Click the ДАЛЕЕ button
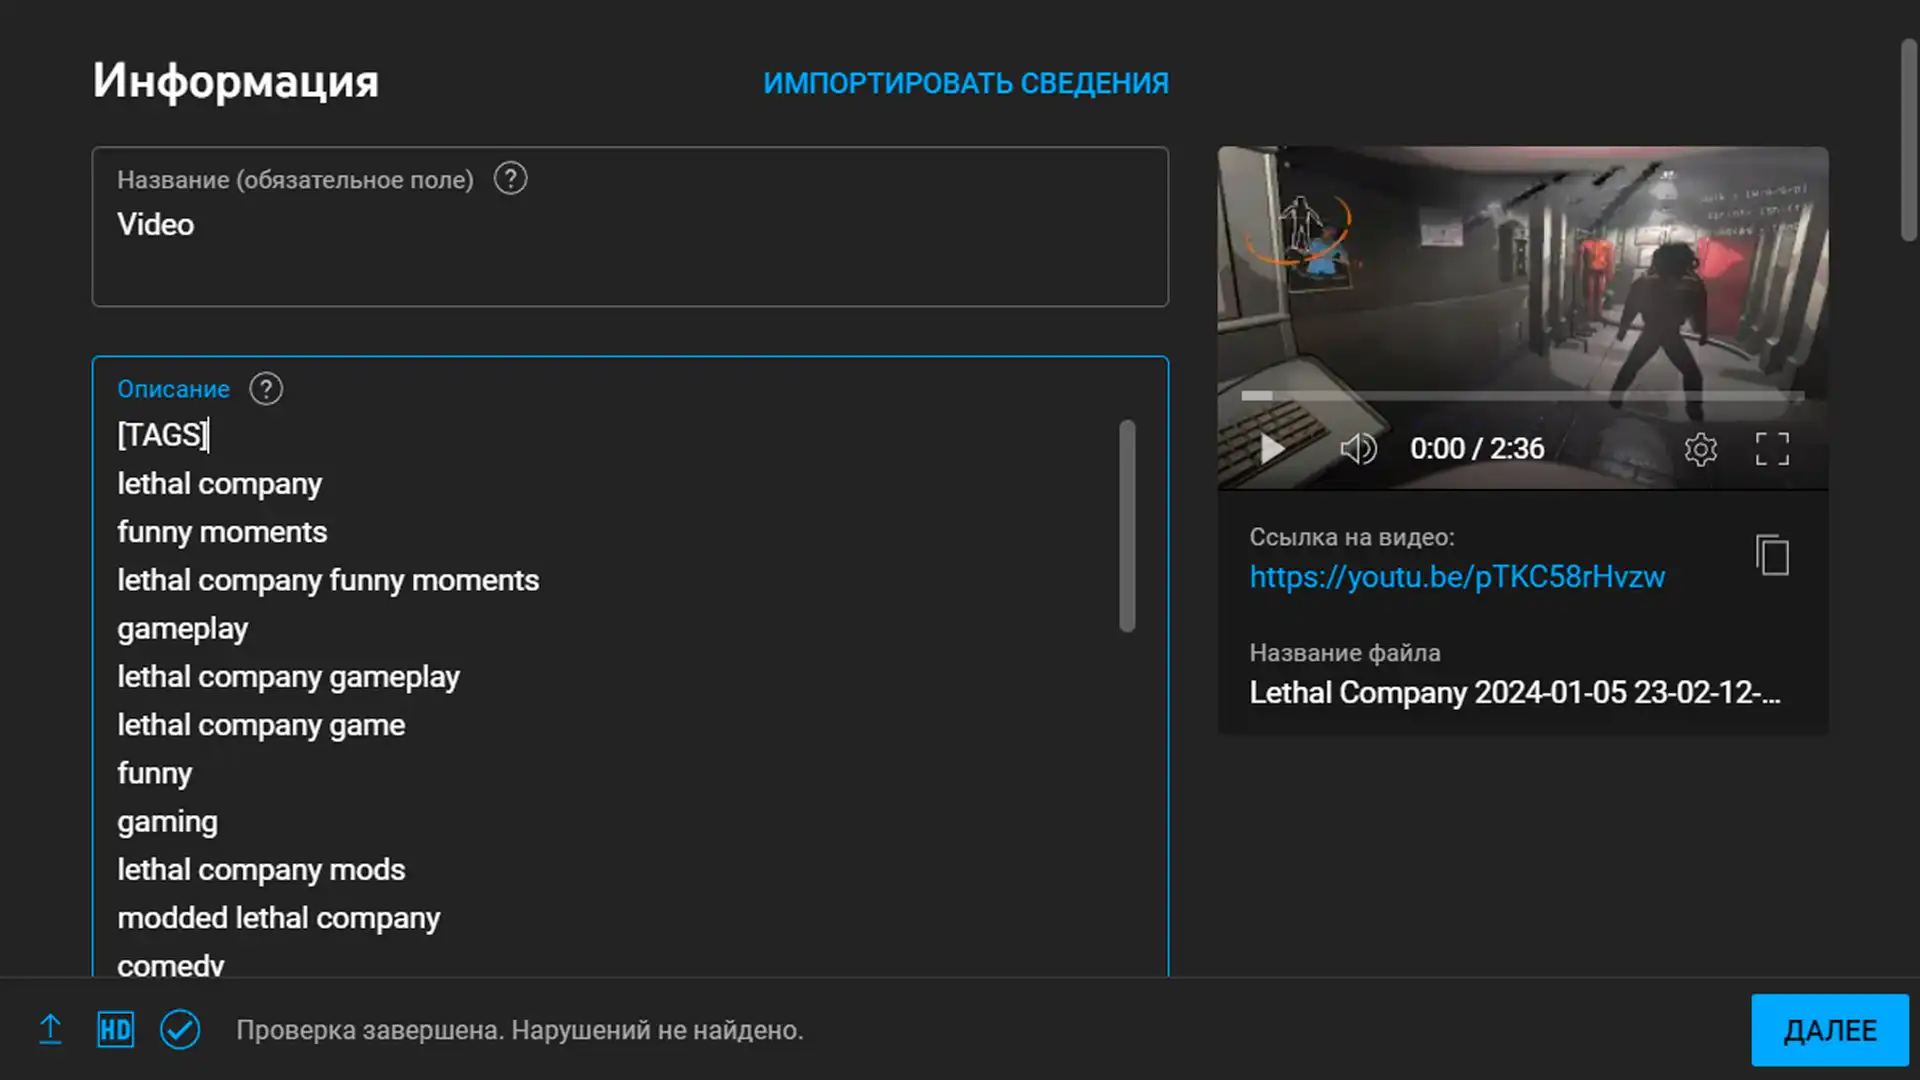The image size is (1920, 1080). 1830,1030
